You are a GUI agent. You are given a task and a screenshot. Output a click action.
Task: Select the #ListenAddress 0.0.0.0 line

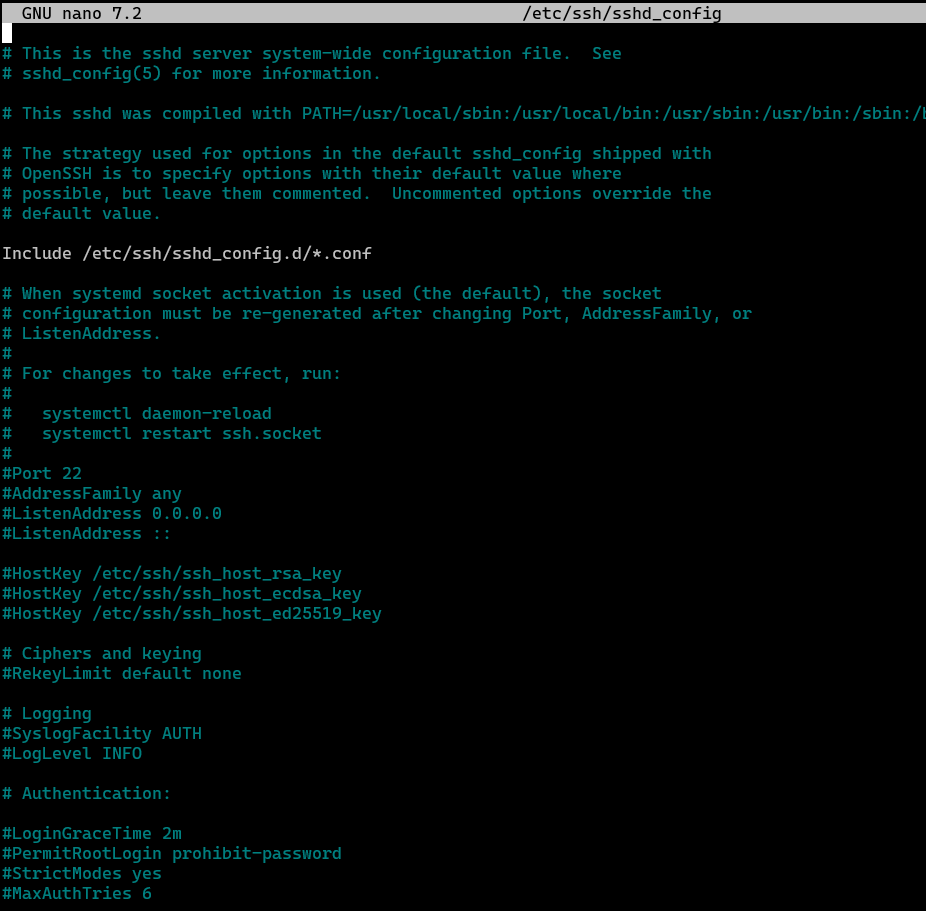pos(110,513)
